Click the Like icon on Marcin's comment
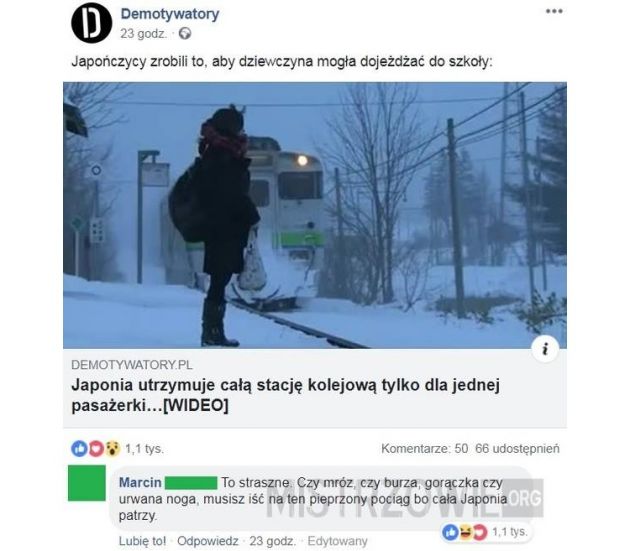This screenshot has height=551, width=630. tap(450, 533)
